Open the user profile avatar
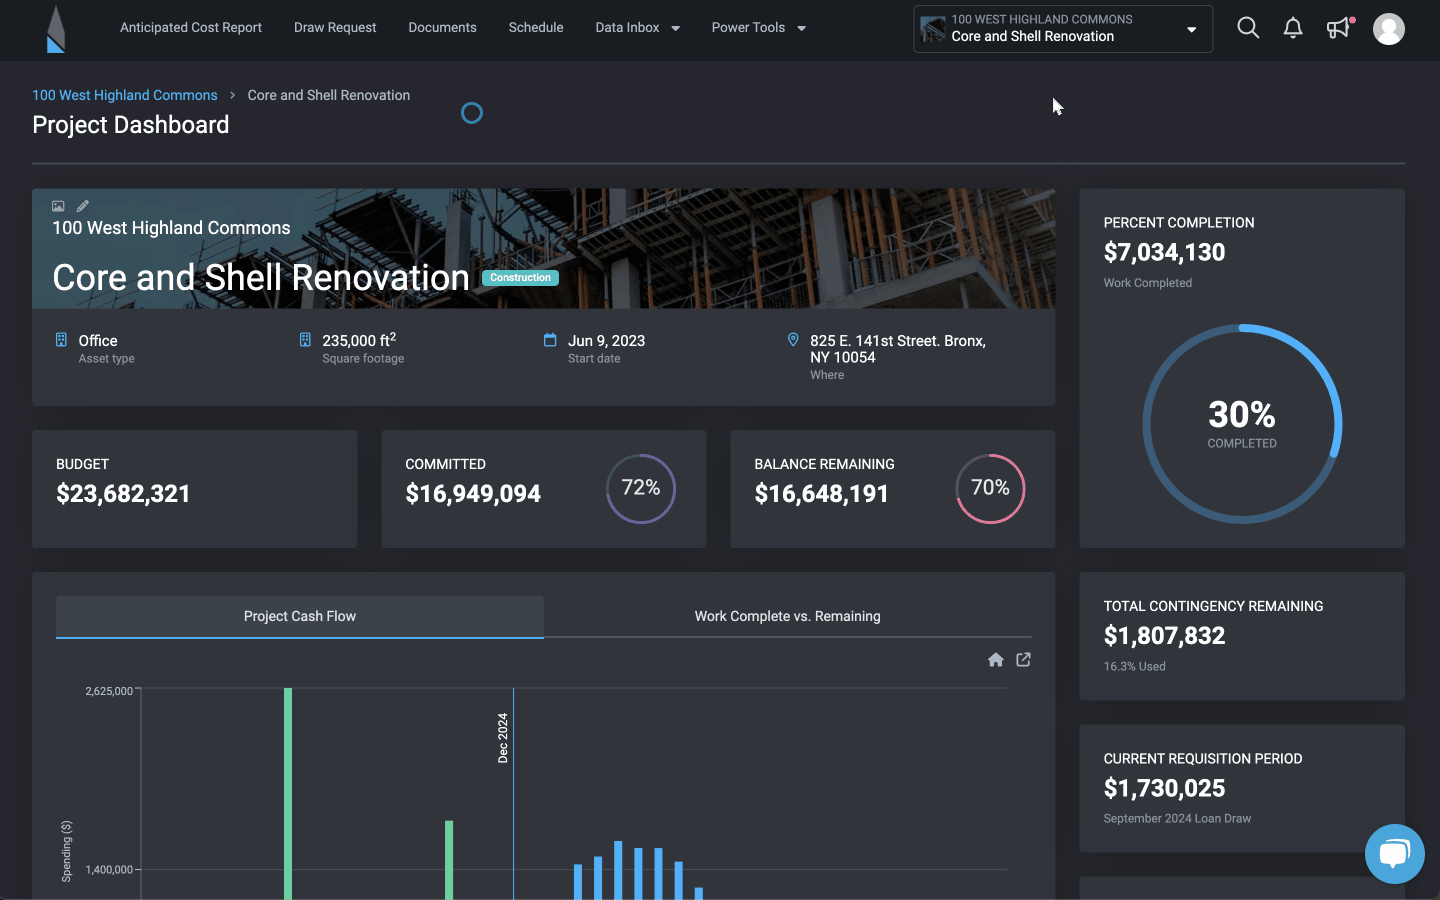1440x900 pixels. click(x=1389, y=29)
